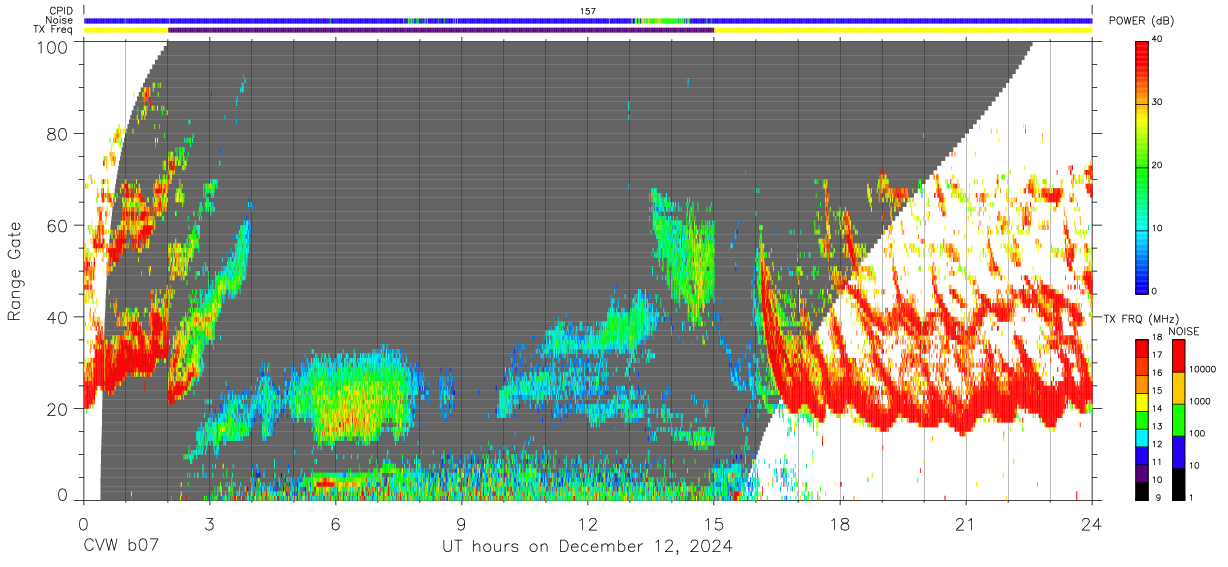
Task: Click the 9 hour label on time axis
Action: 462,524
